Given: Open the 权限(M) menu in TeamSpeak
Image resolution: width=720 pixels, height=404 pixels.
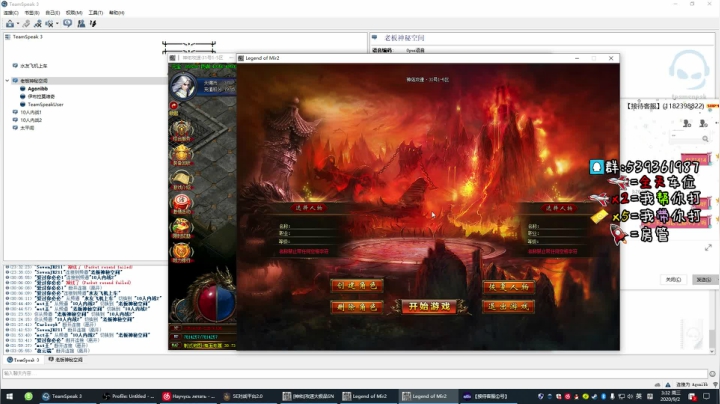Looking at the screenshot, I should [x=74, y=13].
